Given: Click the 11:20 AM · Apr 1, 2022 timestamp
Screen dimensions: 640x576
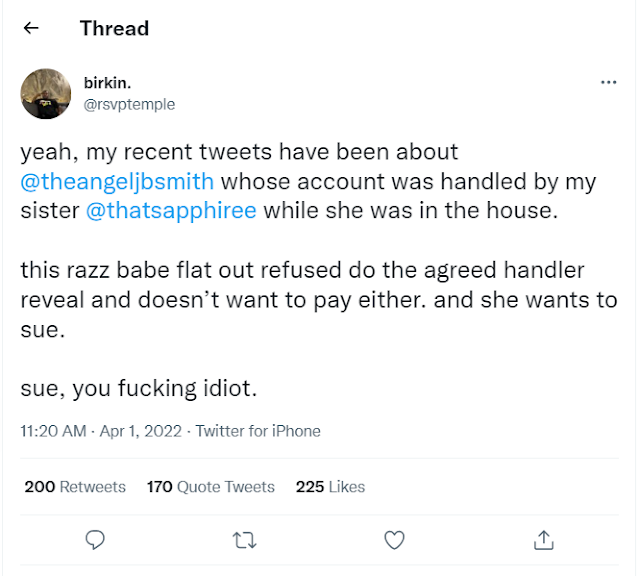Looking at the screenshot, I should click(x=101, y=431).
